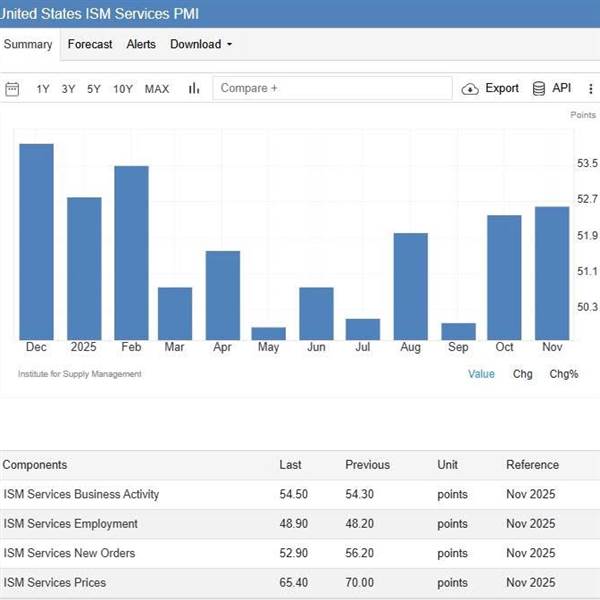This screenshot has height=600, width=600.
Task: Expand the Download dropdown menu
Action: pos(201,44)
